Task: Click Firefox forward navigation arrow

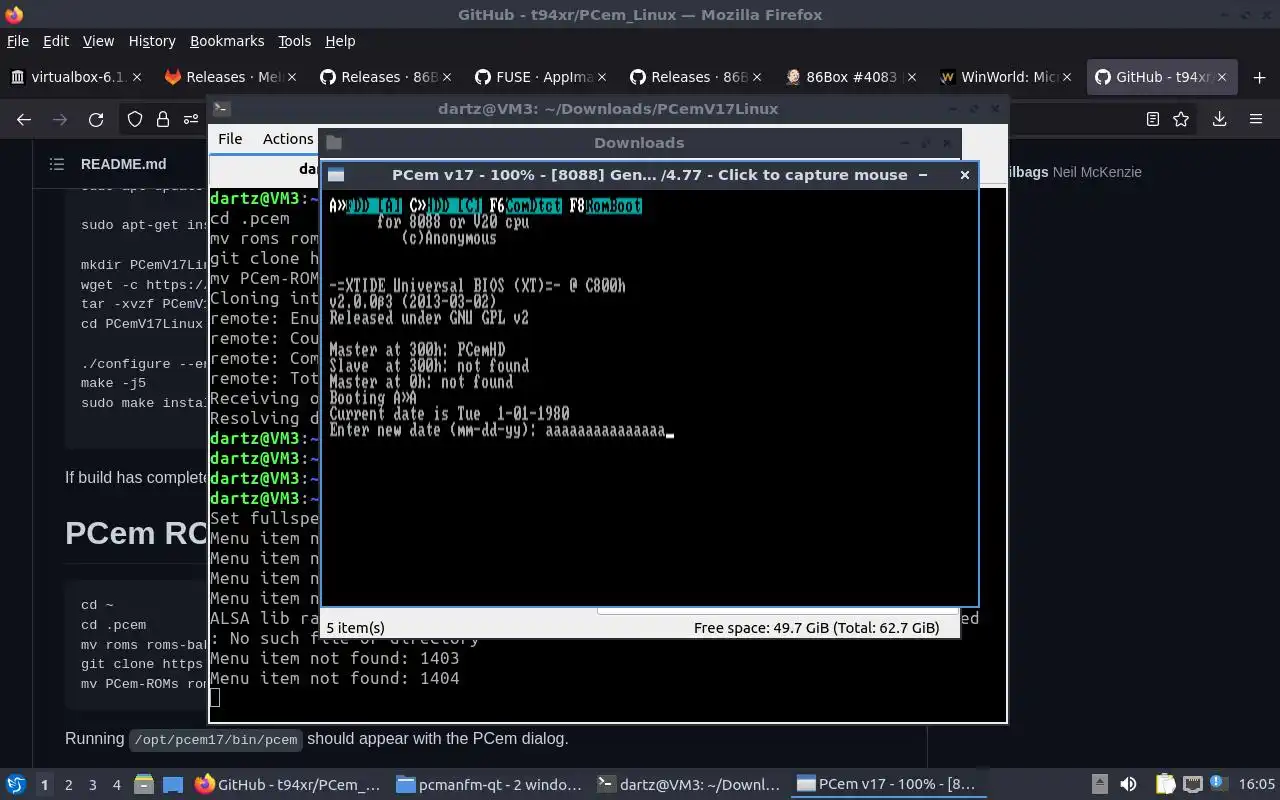Action: coord(60,119)
